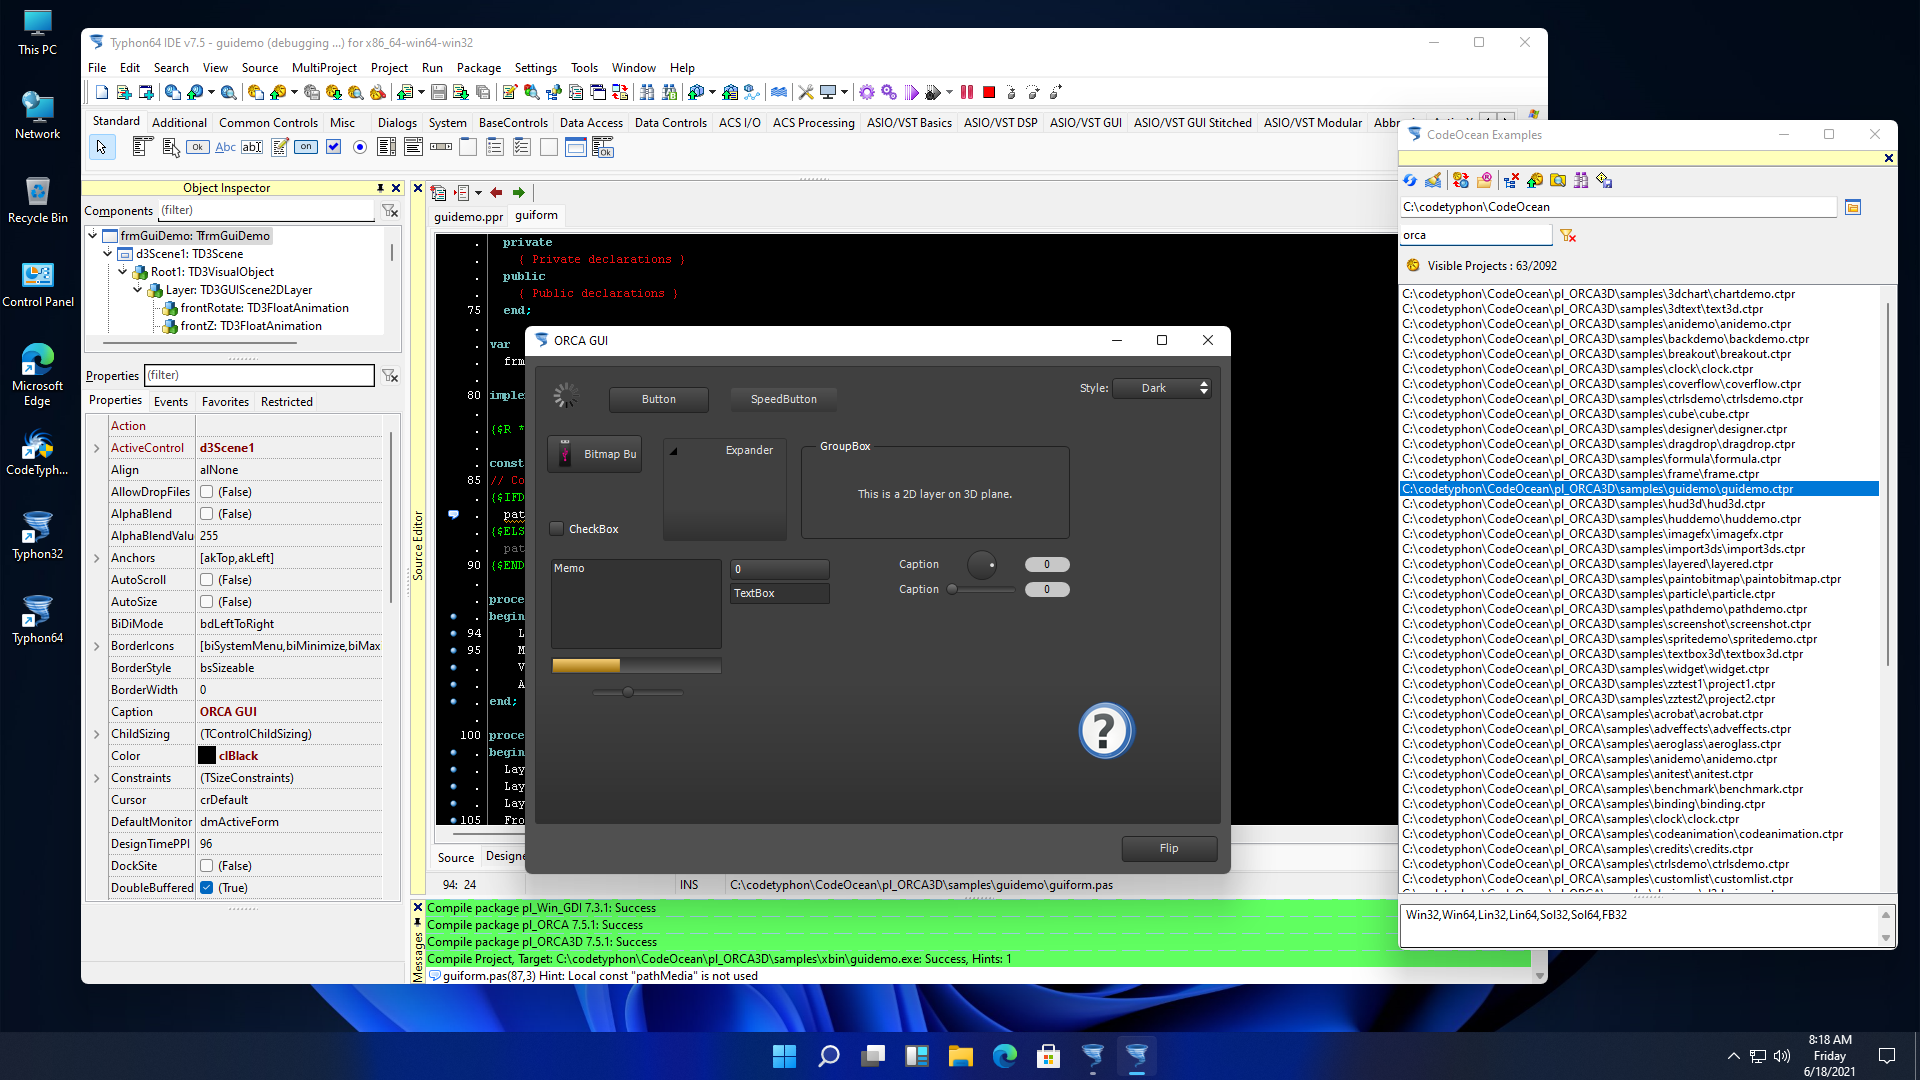Open the Package menu
This screenshot has width=1920, height=1080.
[478, 68]
